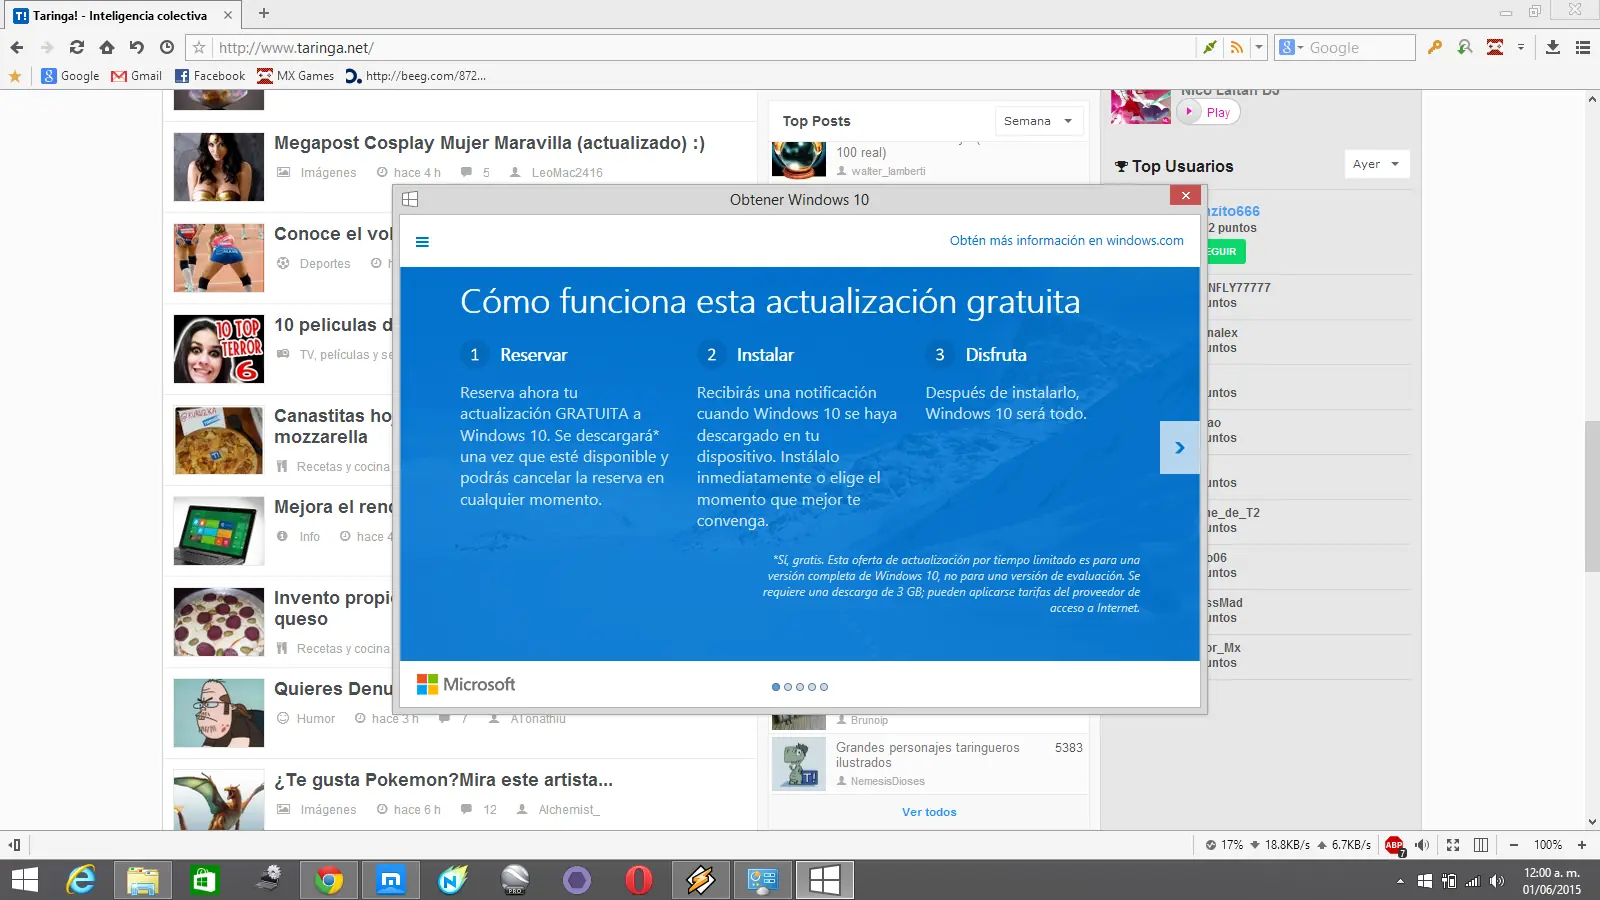Go to next slide with the arrow button
Screen dimensions: 1600x900
pyautogui.click(x=1180, y=448)
